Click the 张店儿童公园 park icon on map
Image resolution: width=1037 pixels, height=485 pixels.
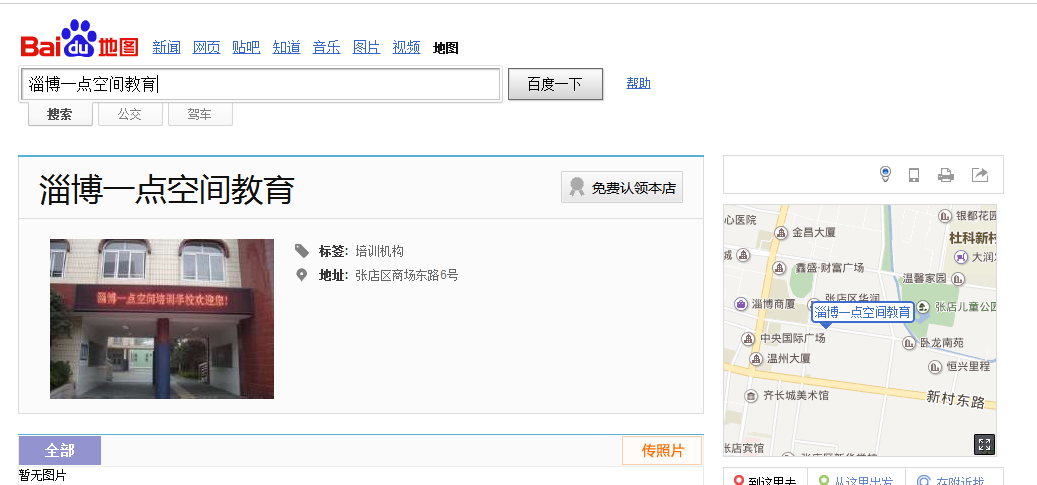point(923,307)
